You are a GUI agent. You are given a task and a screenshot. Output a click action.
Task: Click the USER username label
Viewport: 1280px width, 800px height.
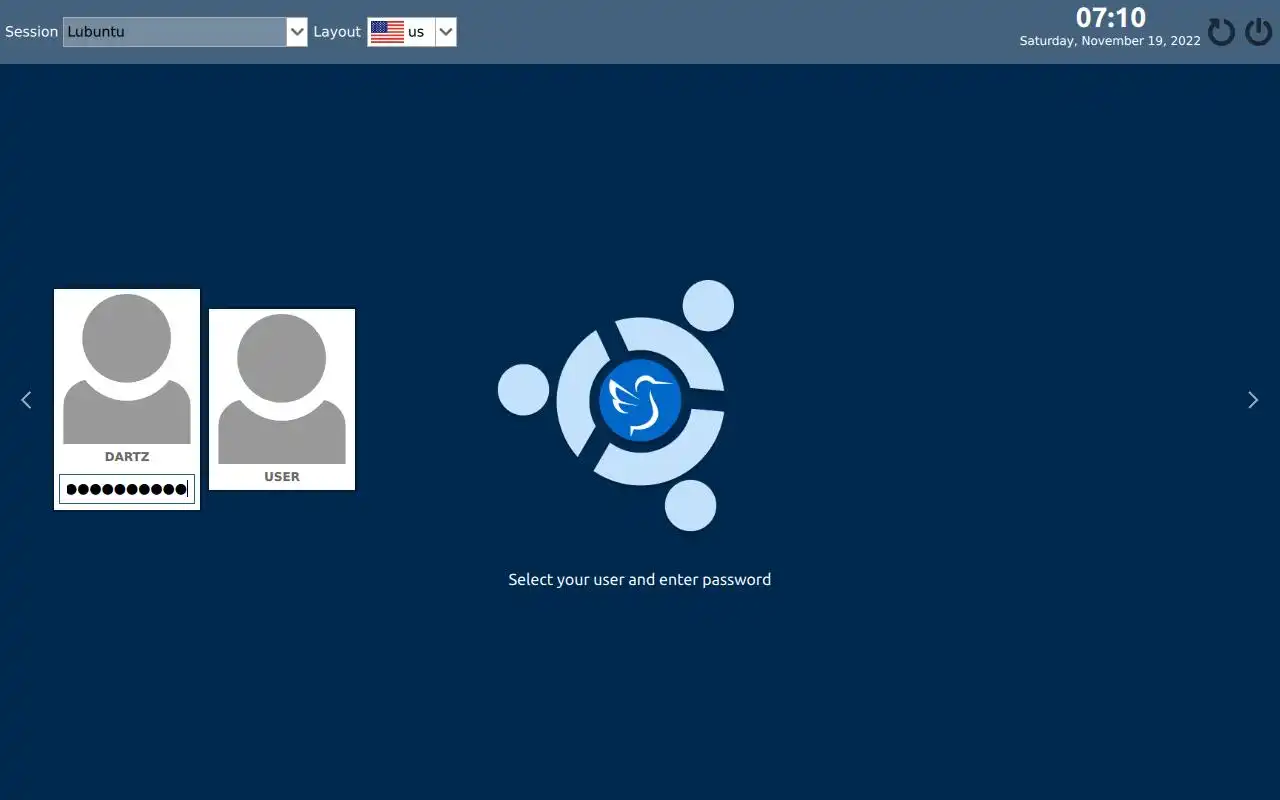(282, 477)
